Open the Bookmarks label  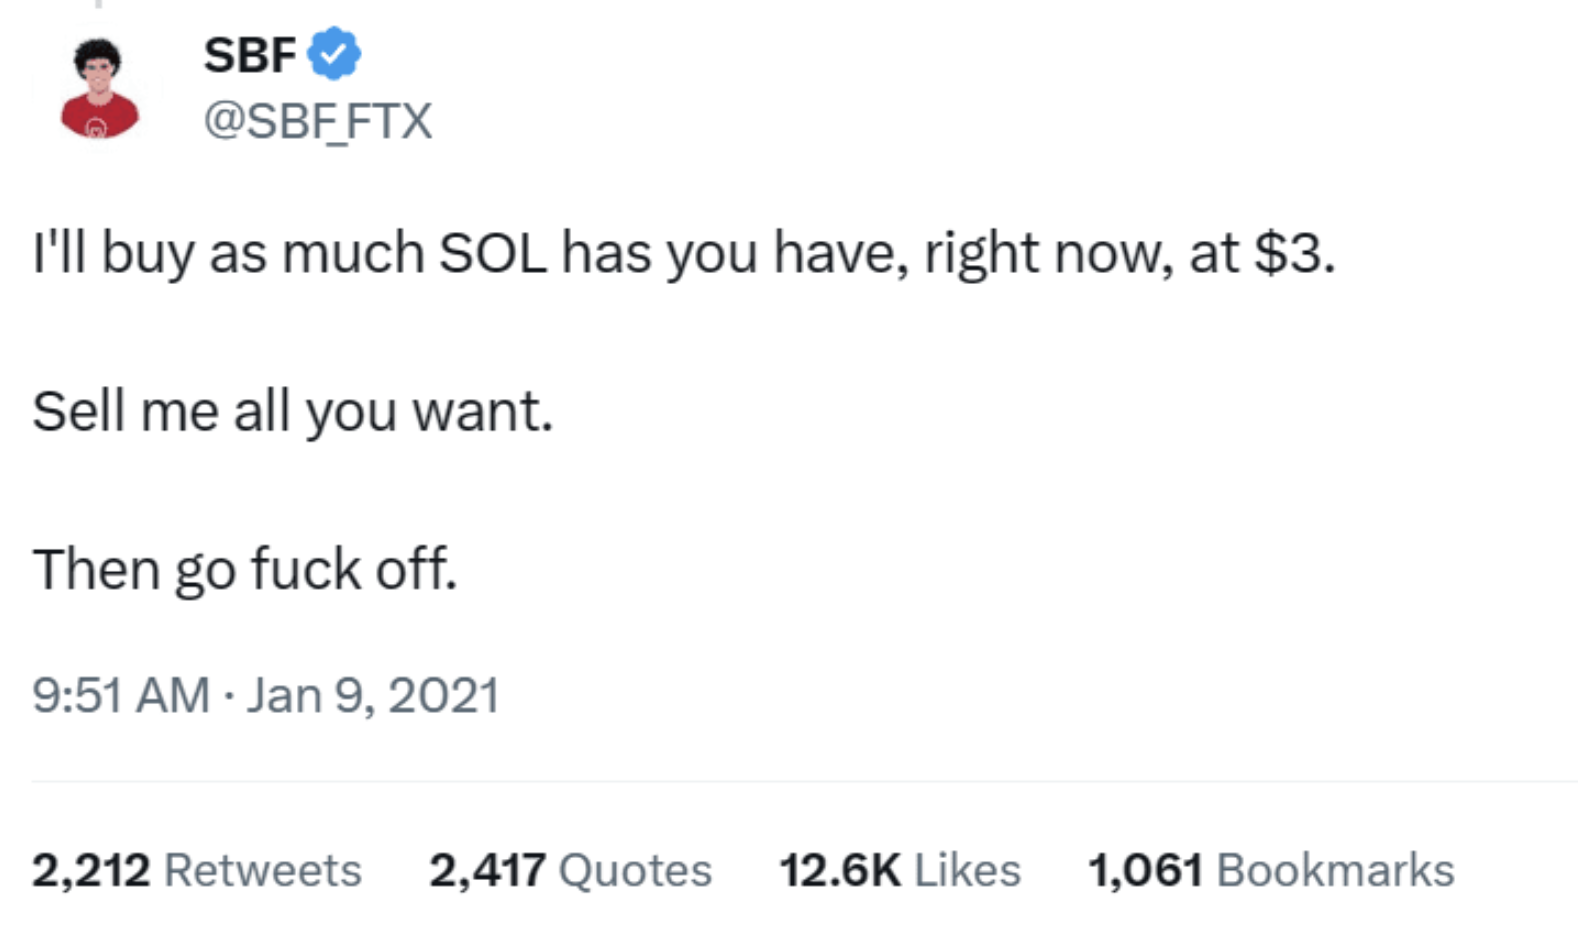[1335, 870]
